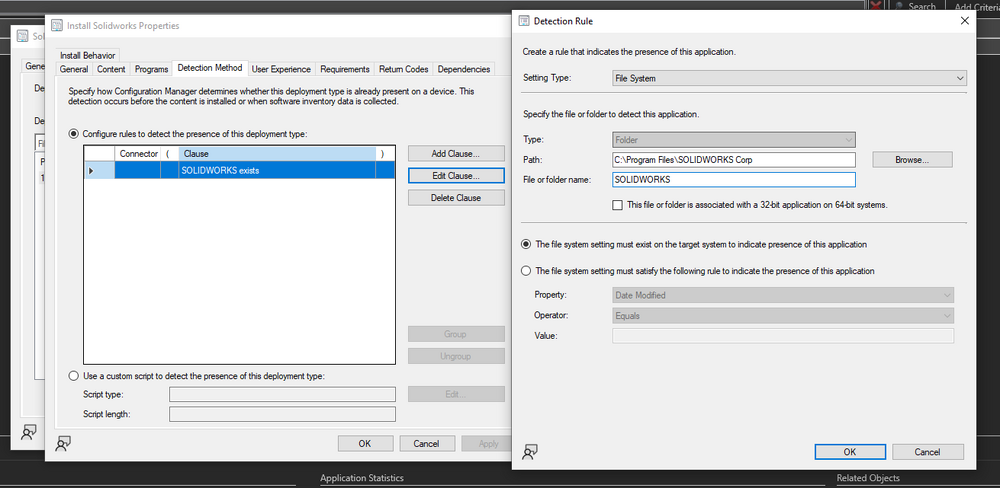Go to the Requirements tab

coord(345,69)
